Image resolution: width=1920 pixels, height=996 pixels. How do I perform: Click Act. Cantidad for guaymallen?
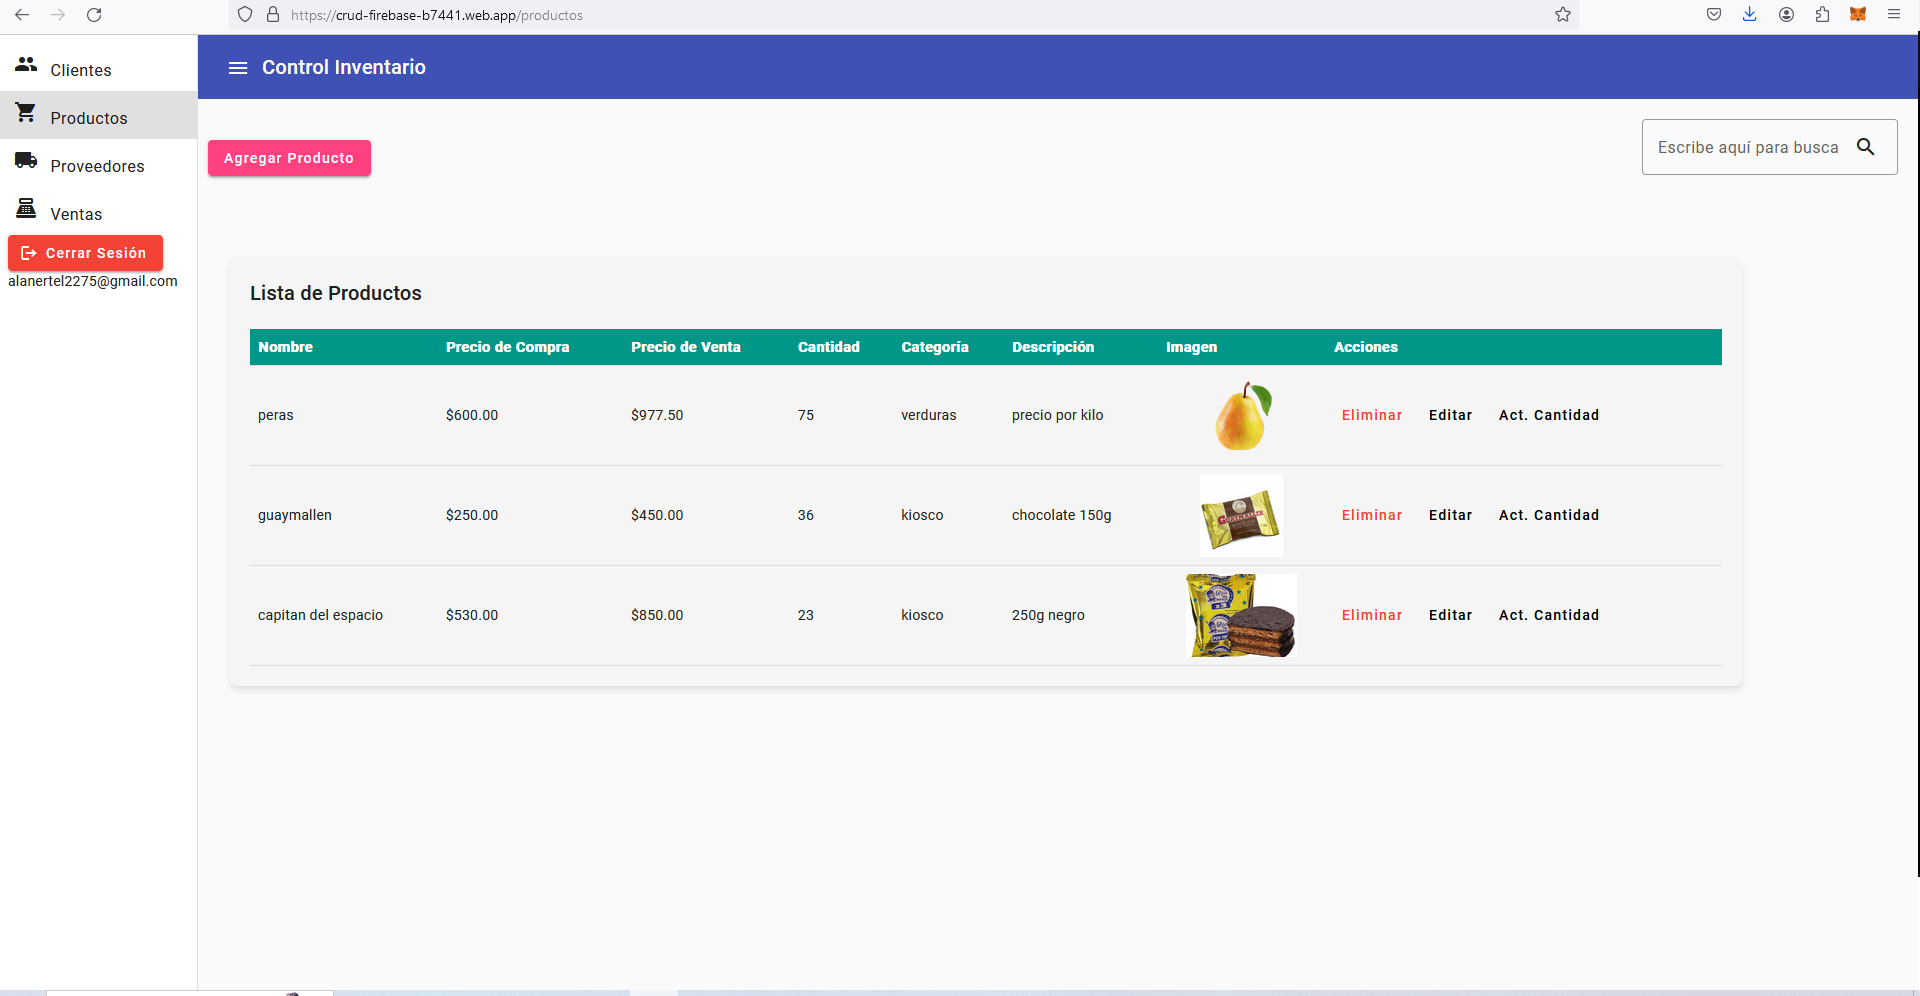coord(1549,515)
